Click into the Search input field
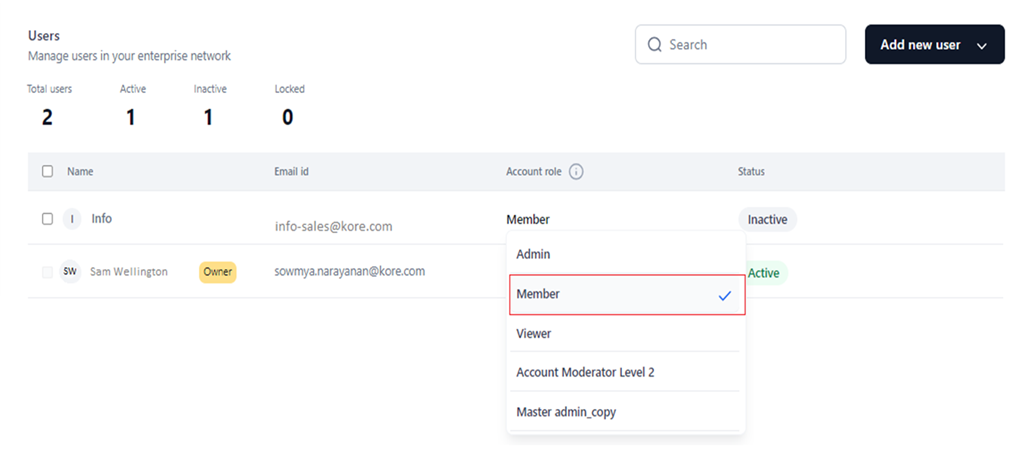Image resolution: width=1018 pixels, height=455 pixels. 740,45
